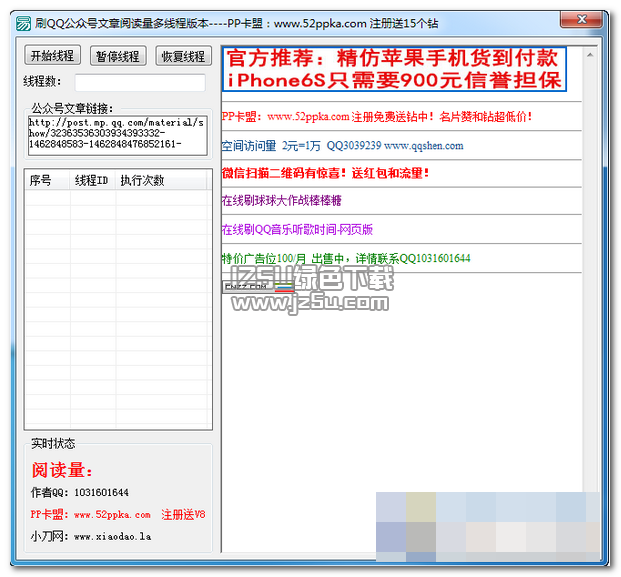Click the 小刀网 www.xiaodao.la text

pyautogui.click(x=91, y=537)
